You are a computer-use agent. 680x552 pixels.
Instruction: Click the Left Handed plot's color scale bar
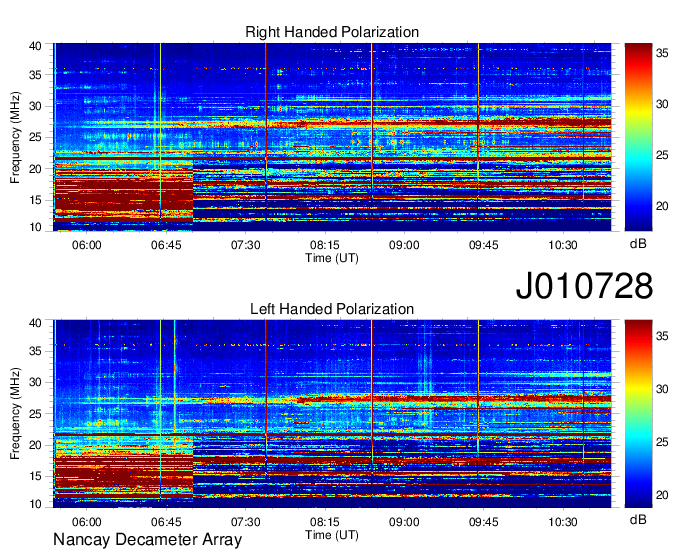638,413
